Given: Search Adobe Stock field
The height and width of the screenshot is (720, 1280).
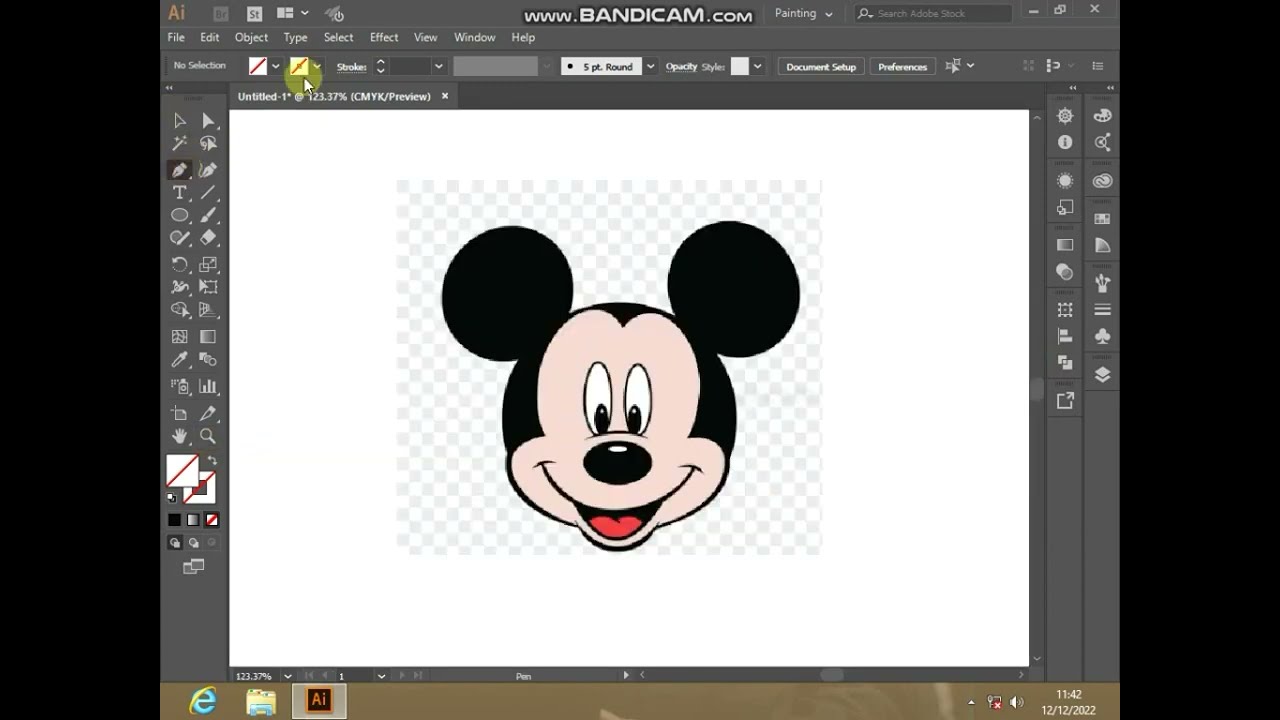Looking at the screenshot, I should [x=933, y=14].
